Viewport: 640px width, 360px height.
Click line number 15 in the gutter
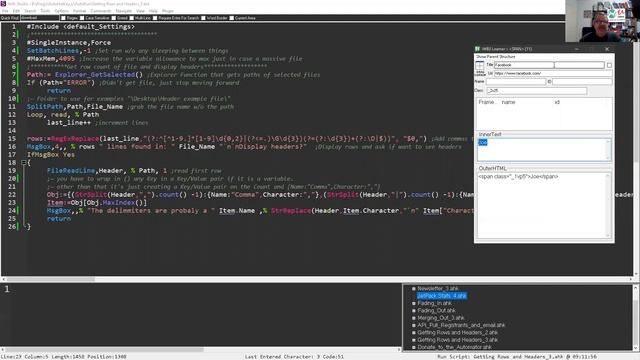pos(12,138)
